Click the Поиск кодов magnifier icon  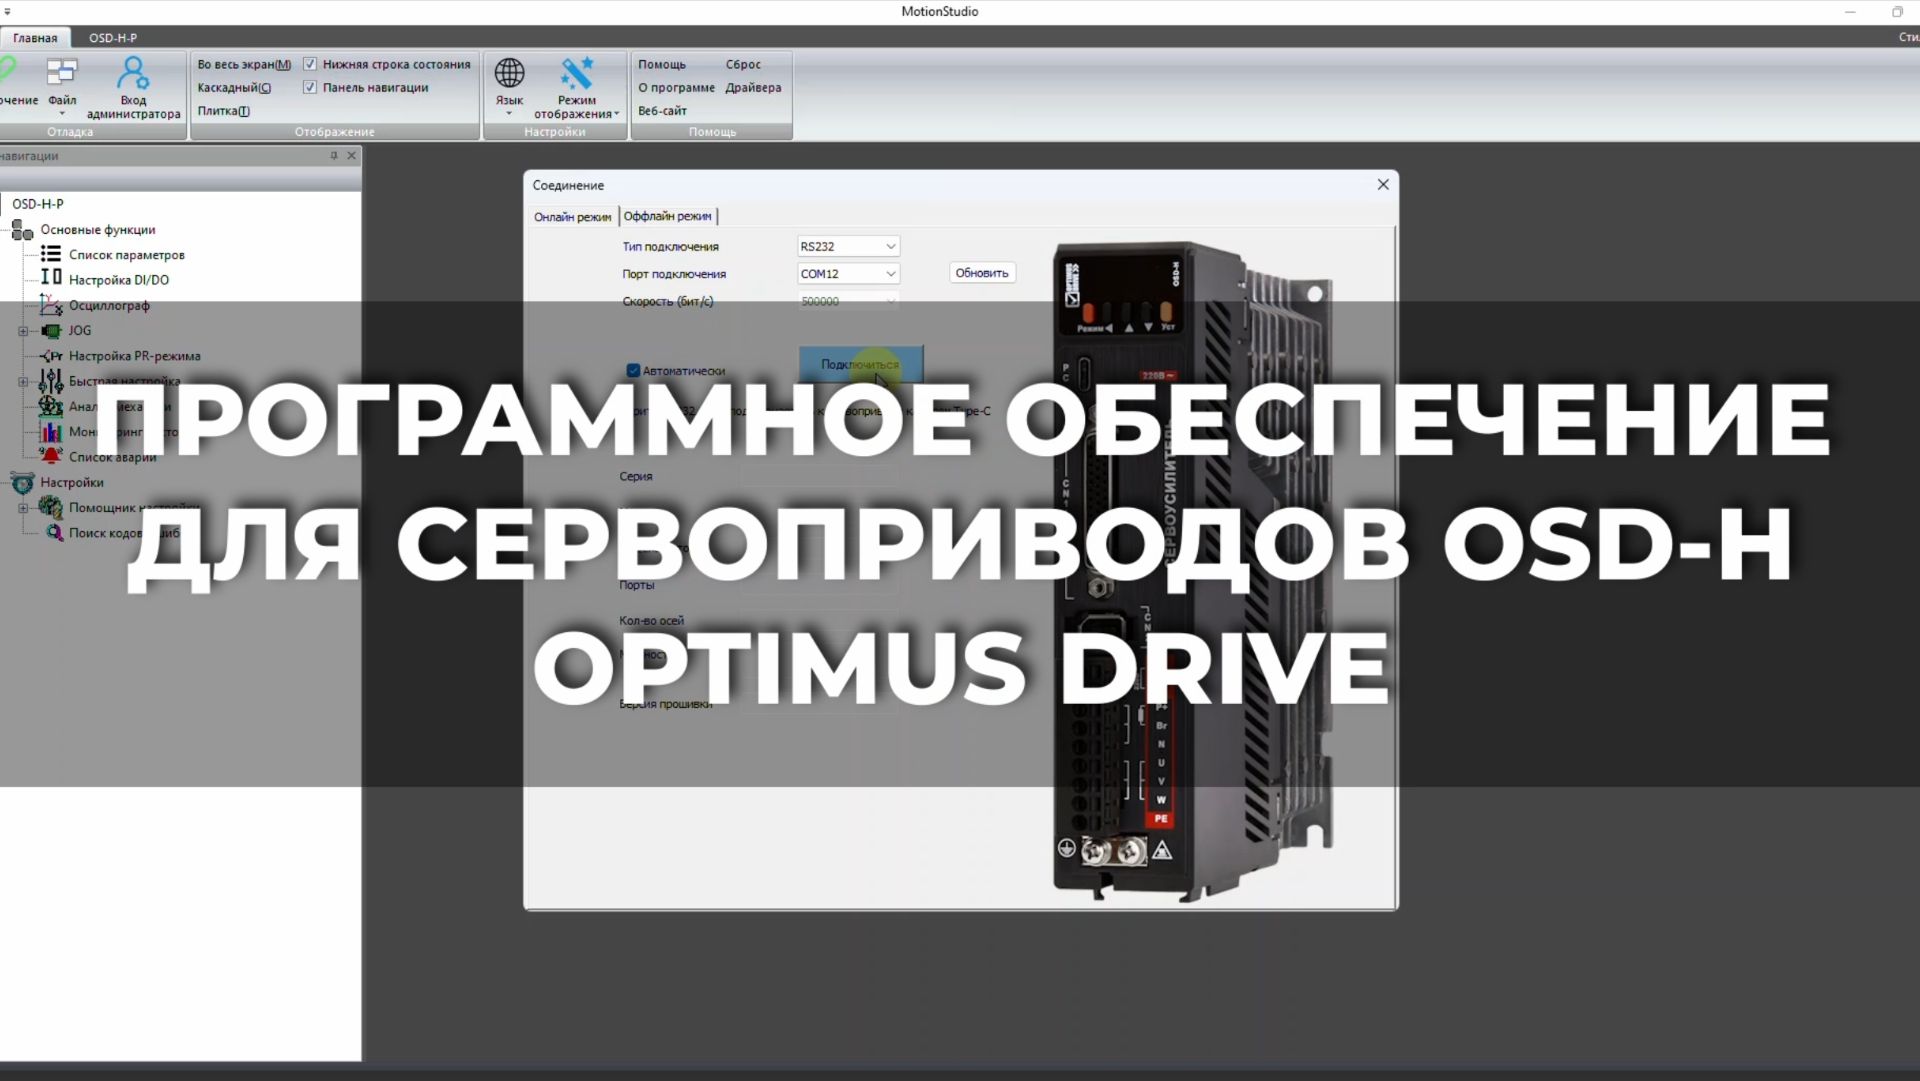[55, 533]
